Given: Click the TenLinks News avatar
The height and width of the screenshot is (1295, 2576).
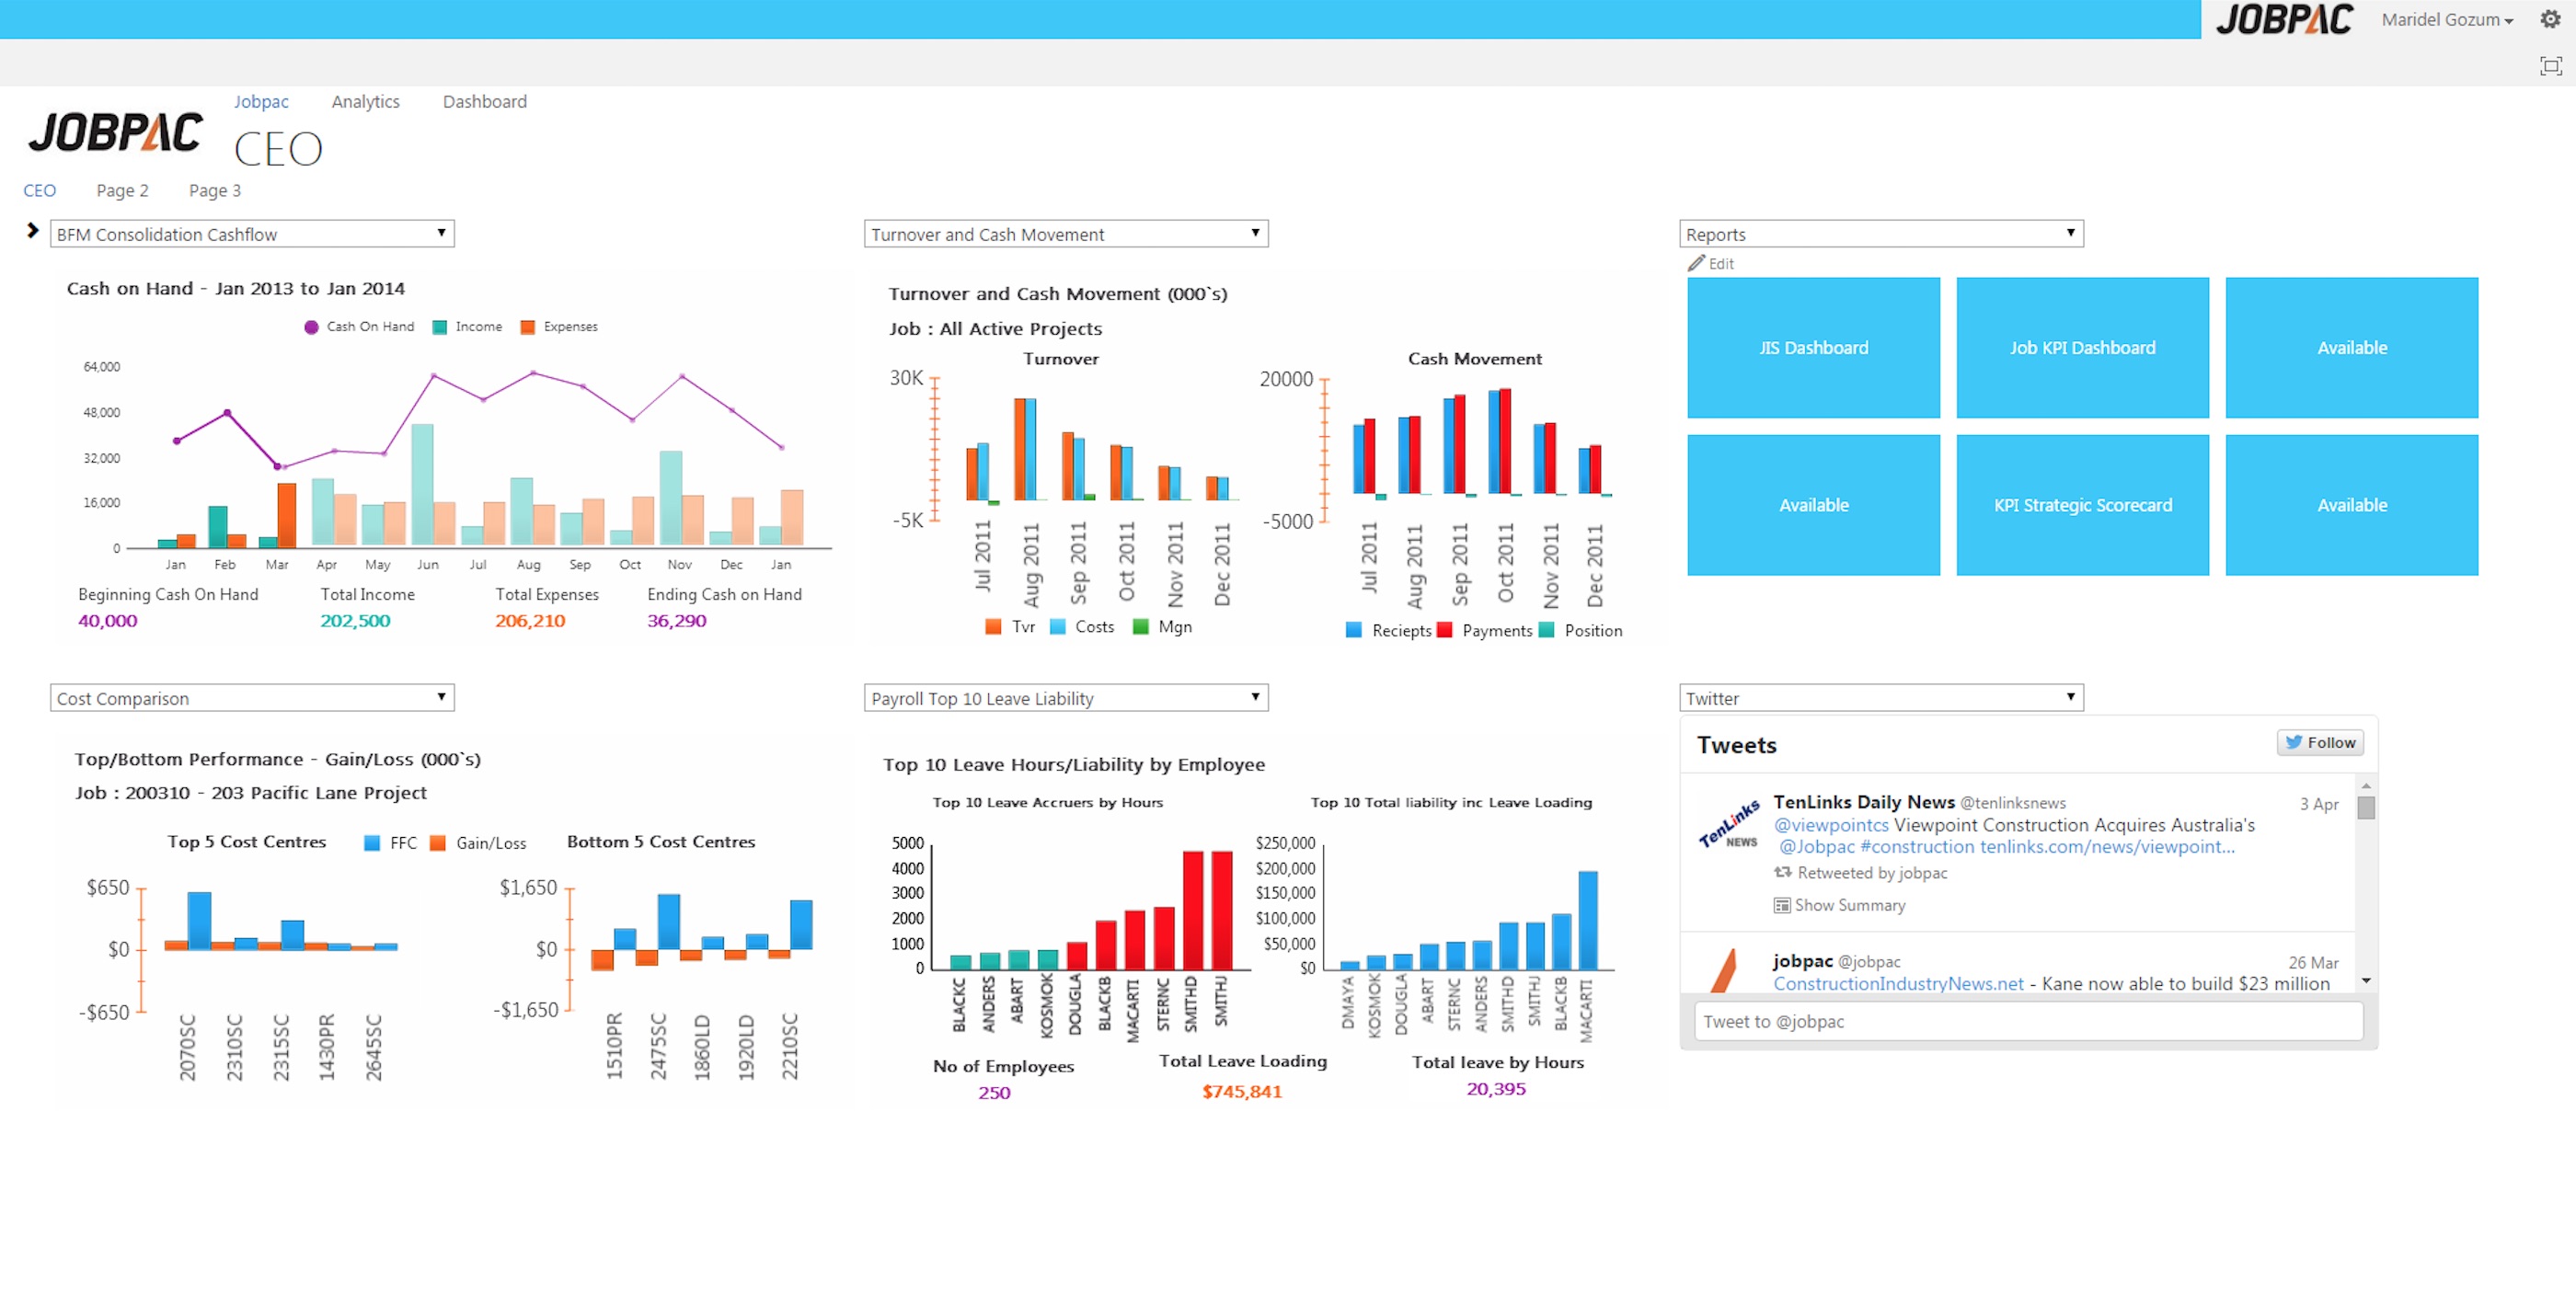Looking at the screenshot, I should (x=1729, y=824).
